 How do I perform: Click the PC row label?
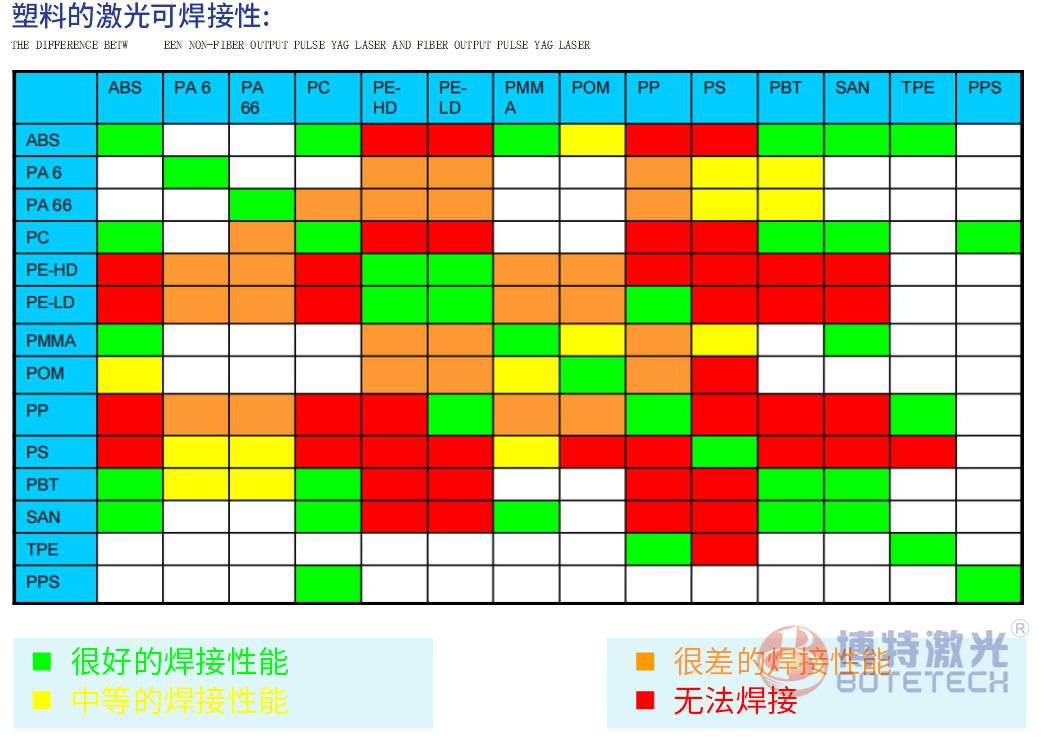click(56, 238)
